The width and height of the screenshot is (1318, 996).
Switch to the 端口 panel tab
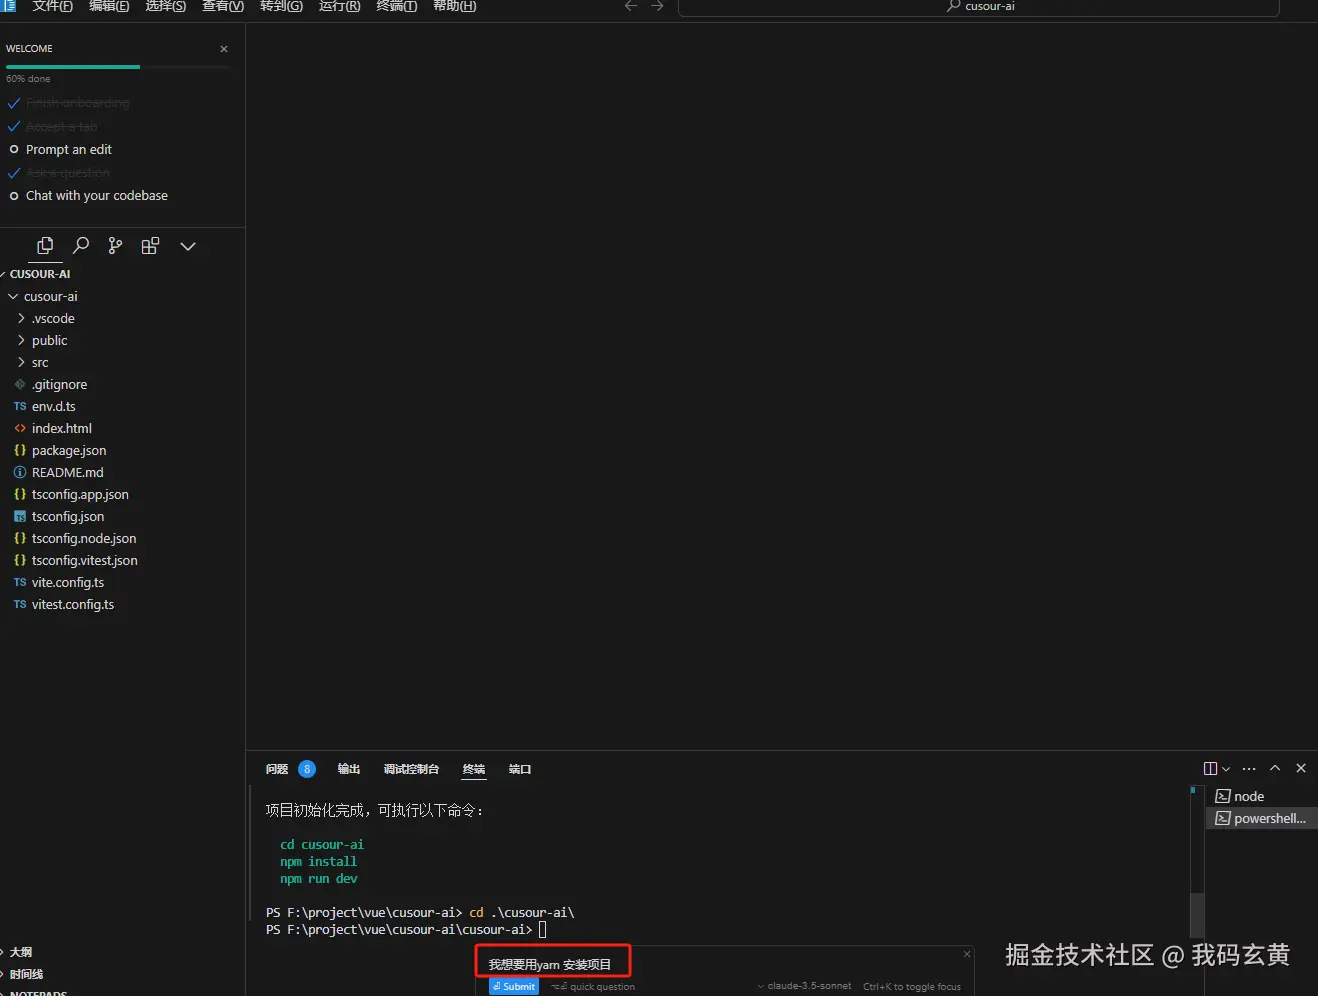520,769
